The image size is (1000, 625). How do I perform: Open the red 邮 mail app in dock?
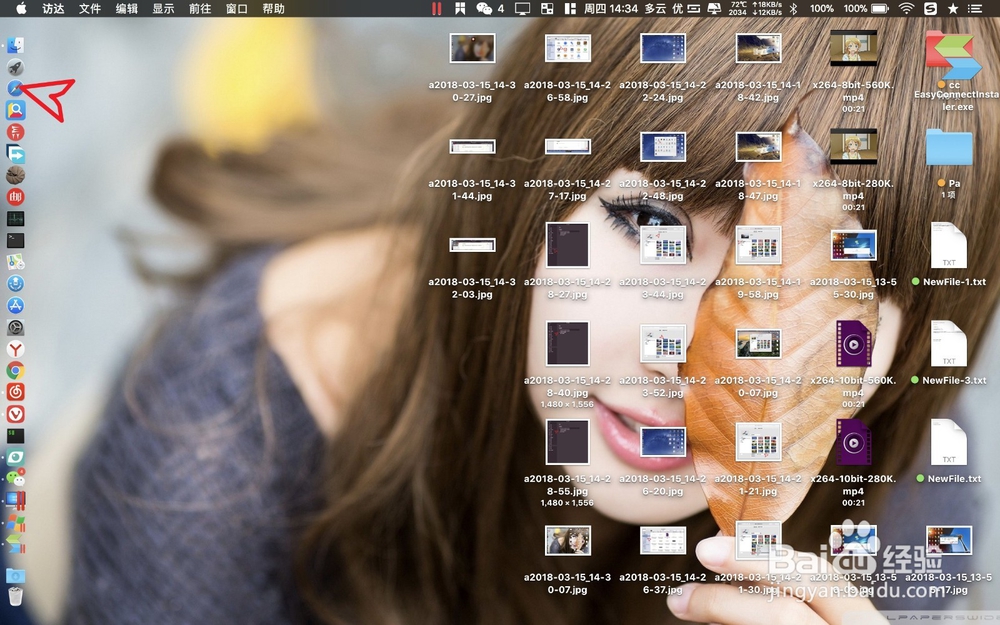click(15, 197)
